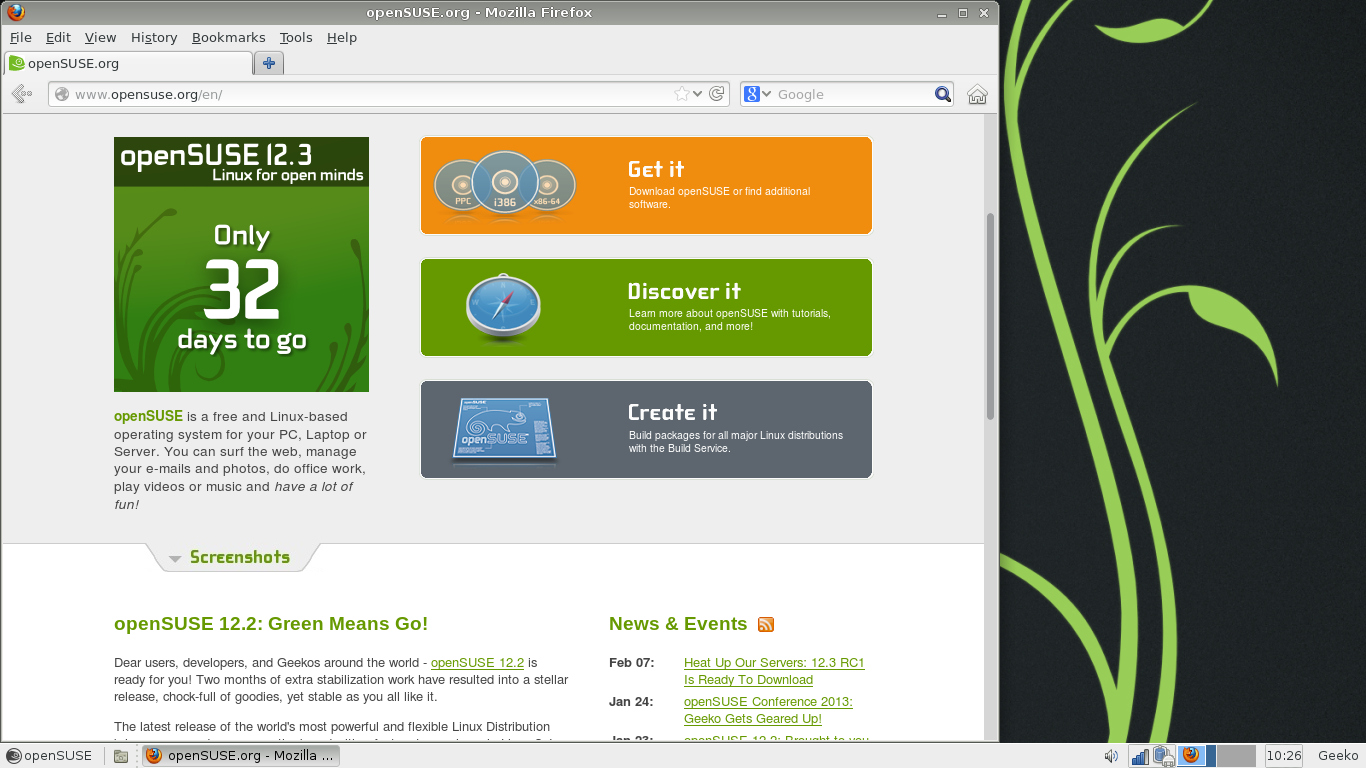
Task: Open the History menu
Action: (153, 37)
